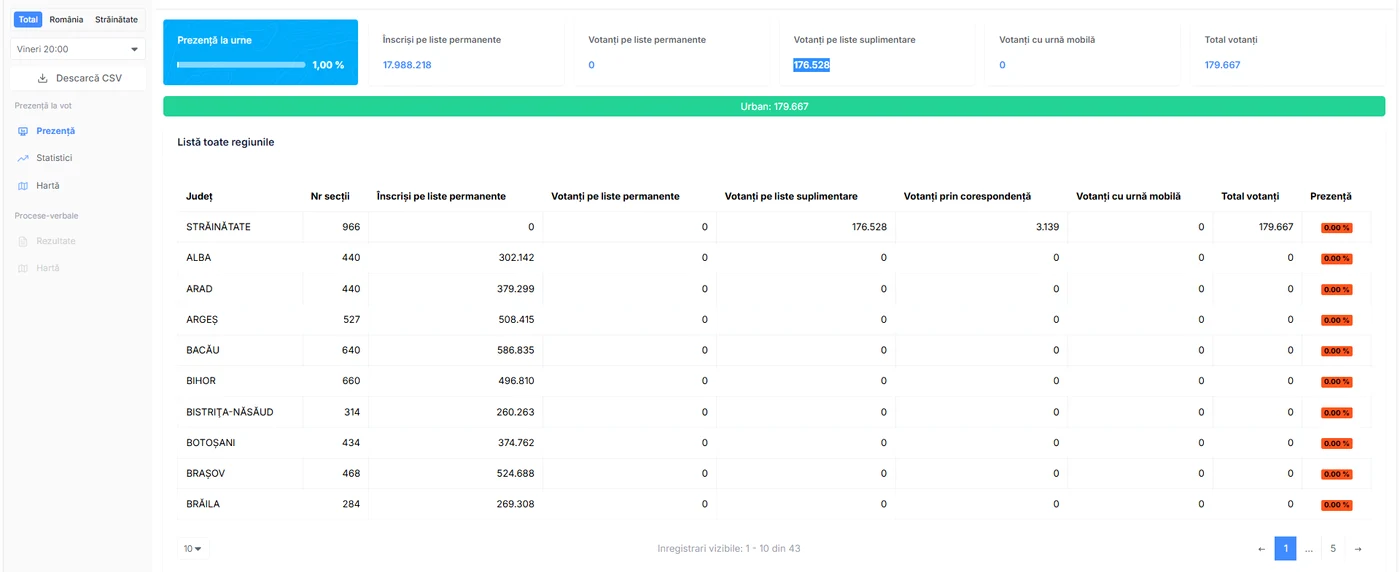1400x572 pixels.
Task: Sort by the Județ column header
Action: point(199,196)
